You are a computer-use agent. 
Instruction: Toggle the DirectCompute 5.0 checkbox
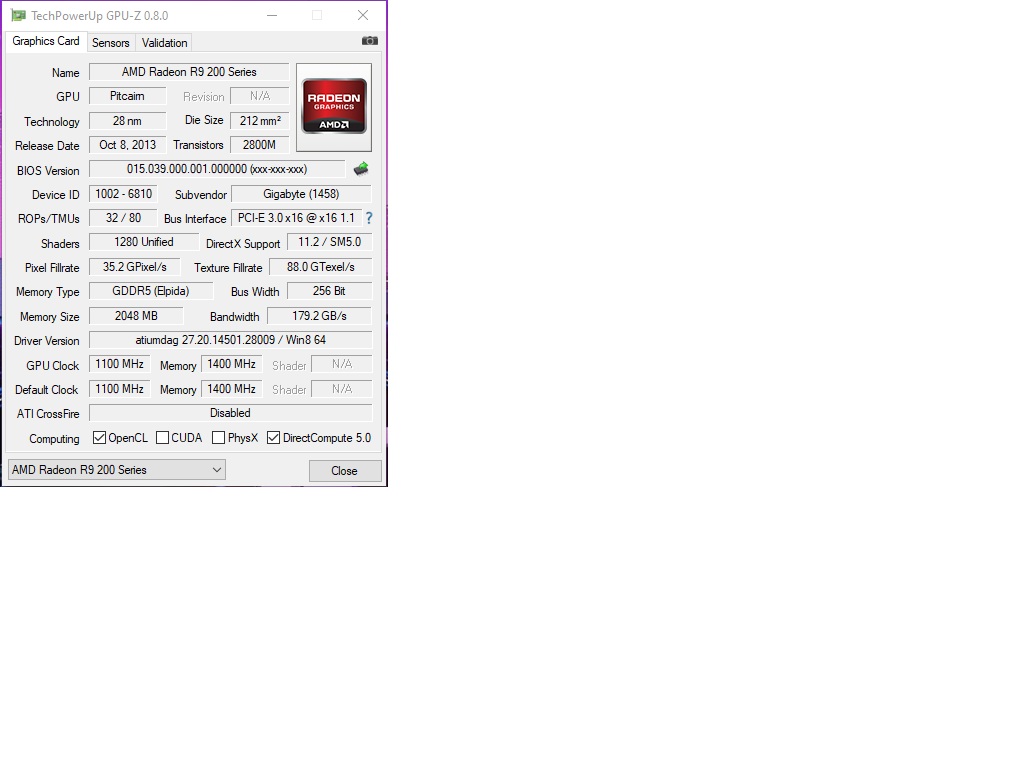[274, 438]
